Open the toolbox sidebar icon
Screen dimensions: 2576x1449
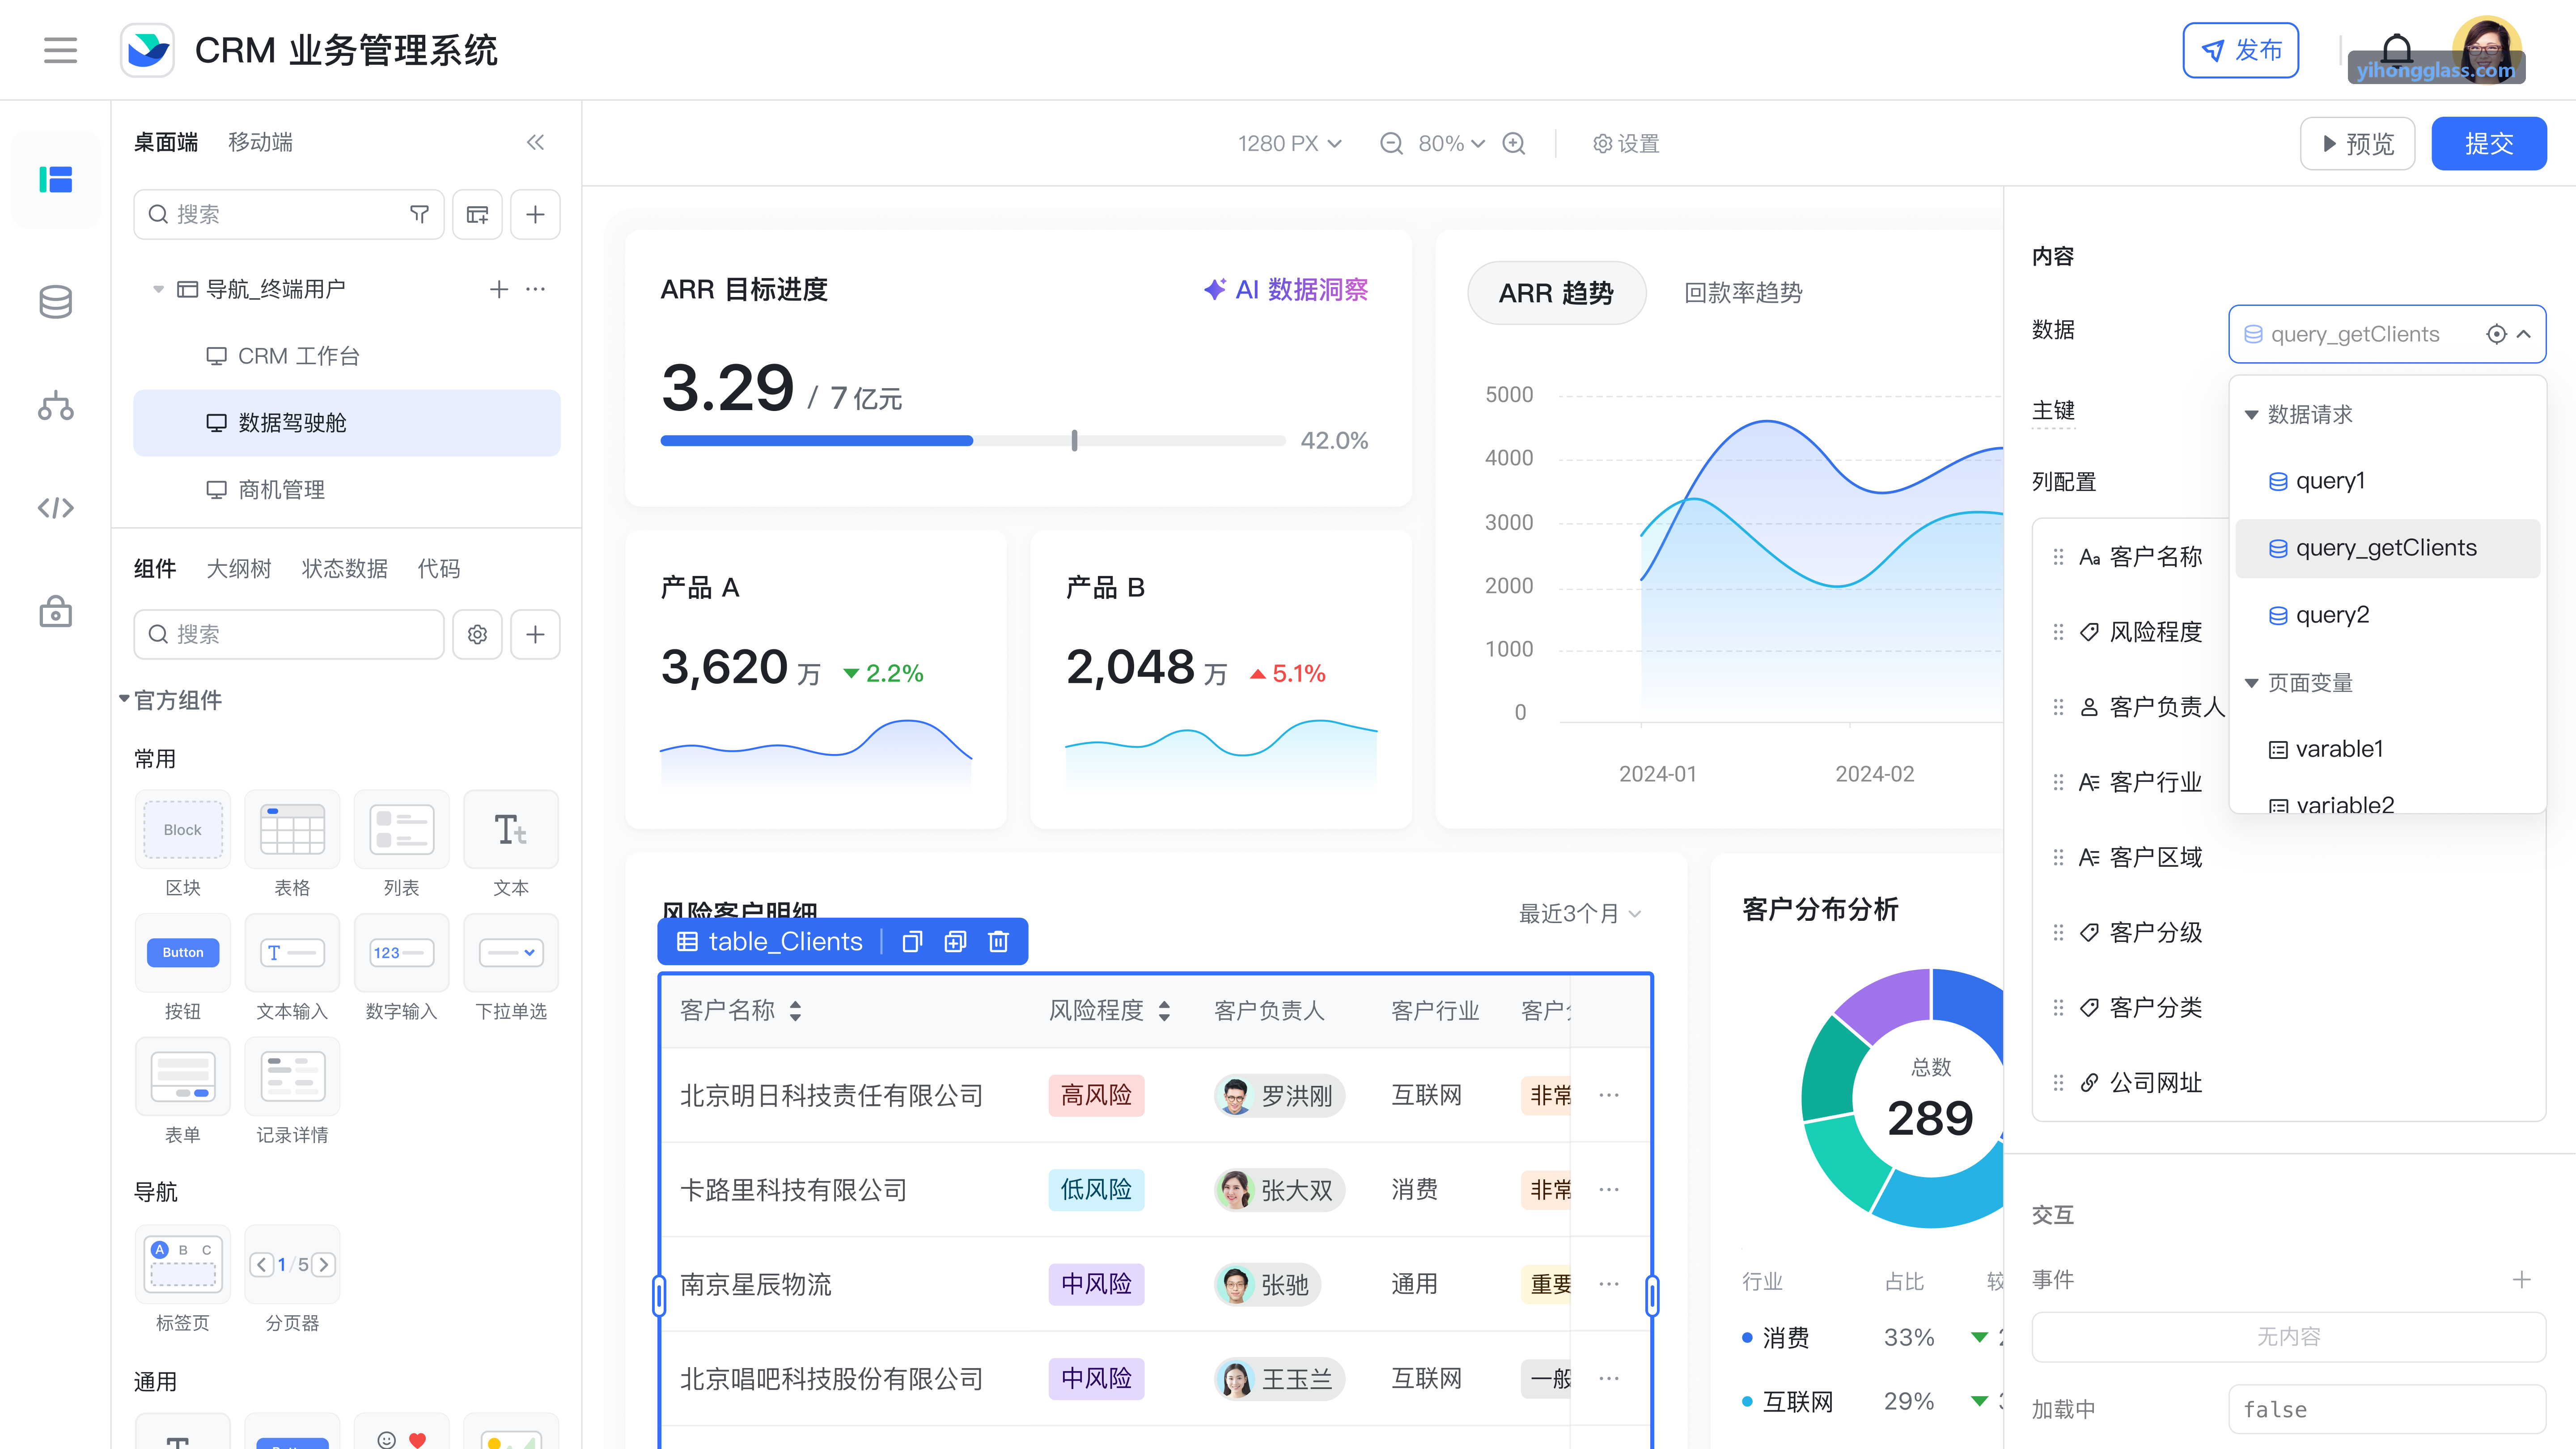point(56,611)
